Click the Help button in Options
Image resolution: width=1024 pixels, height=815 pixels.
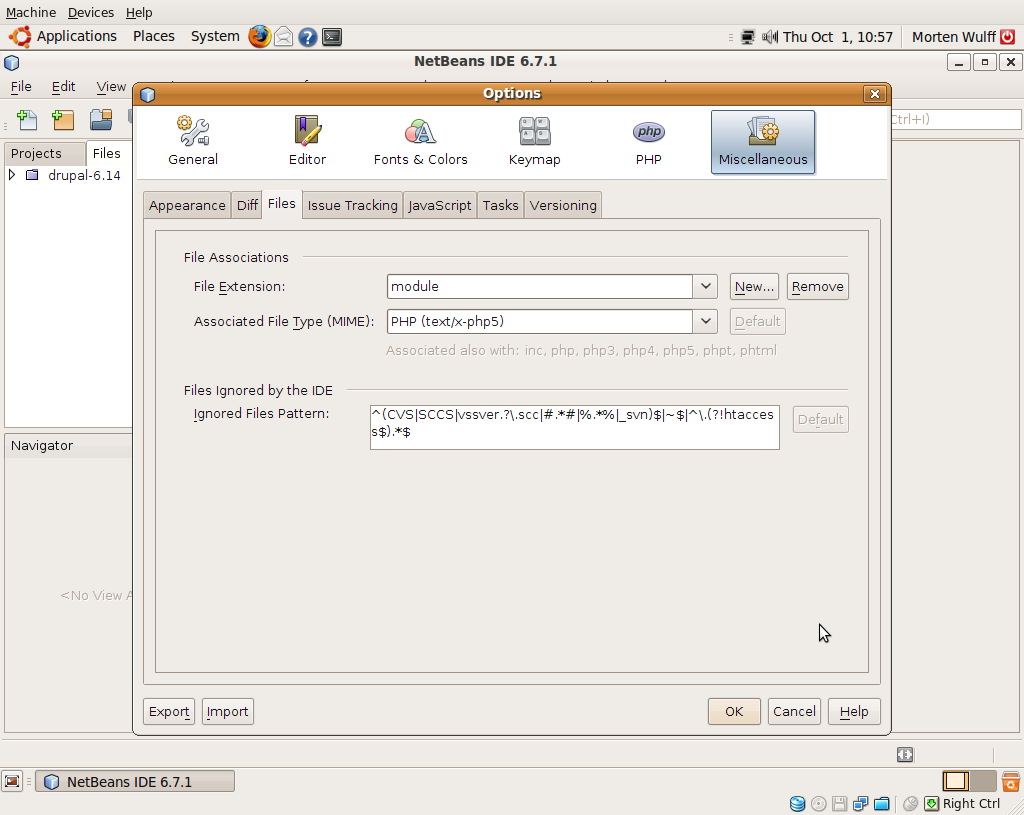pyautogui.click(x=854, y=711)
